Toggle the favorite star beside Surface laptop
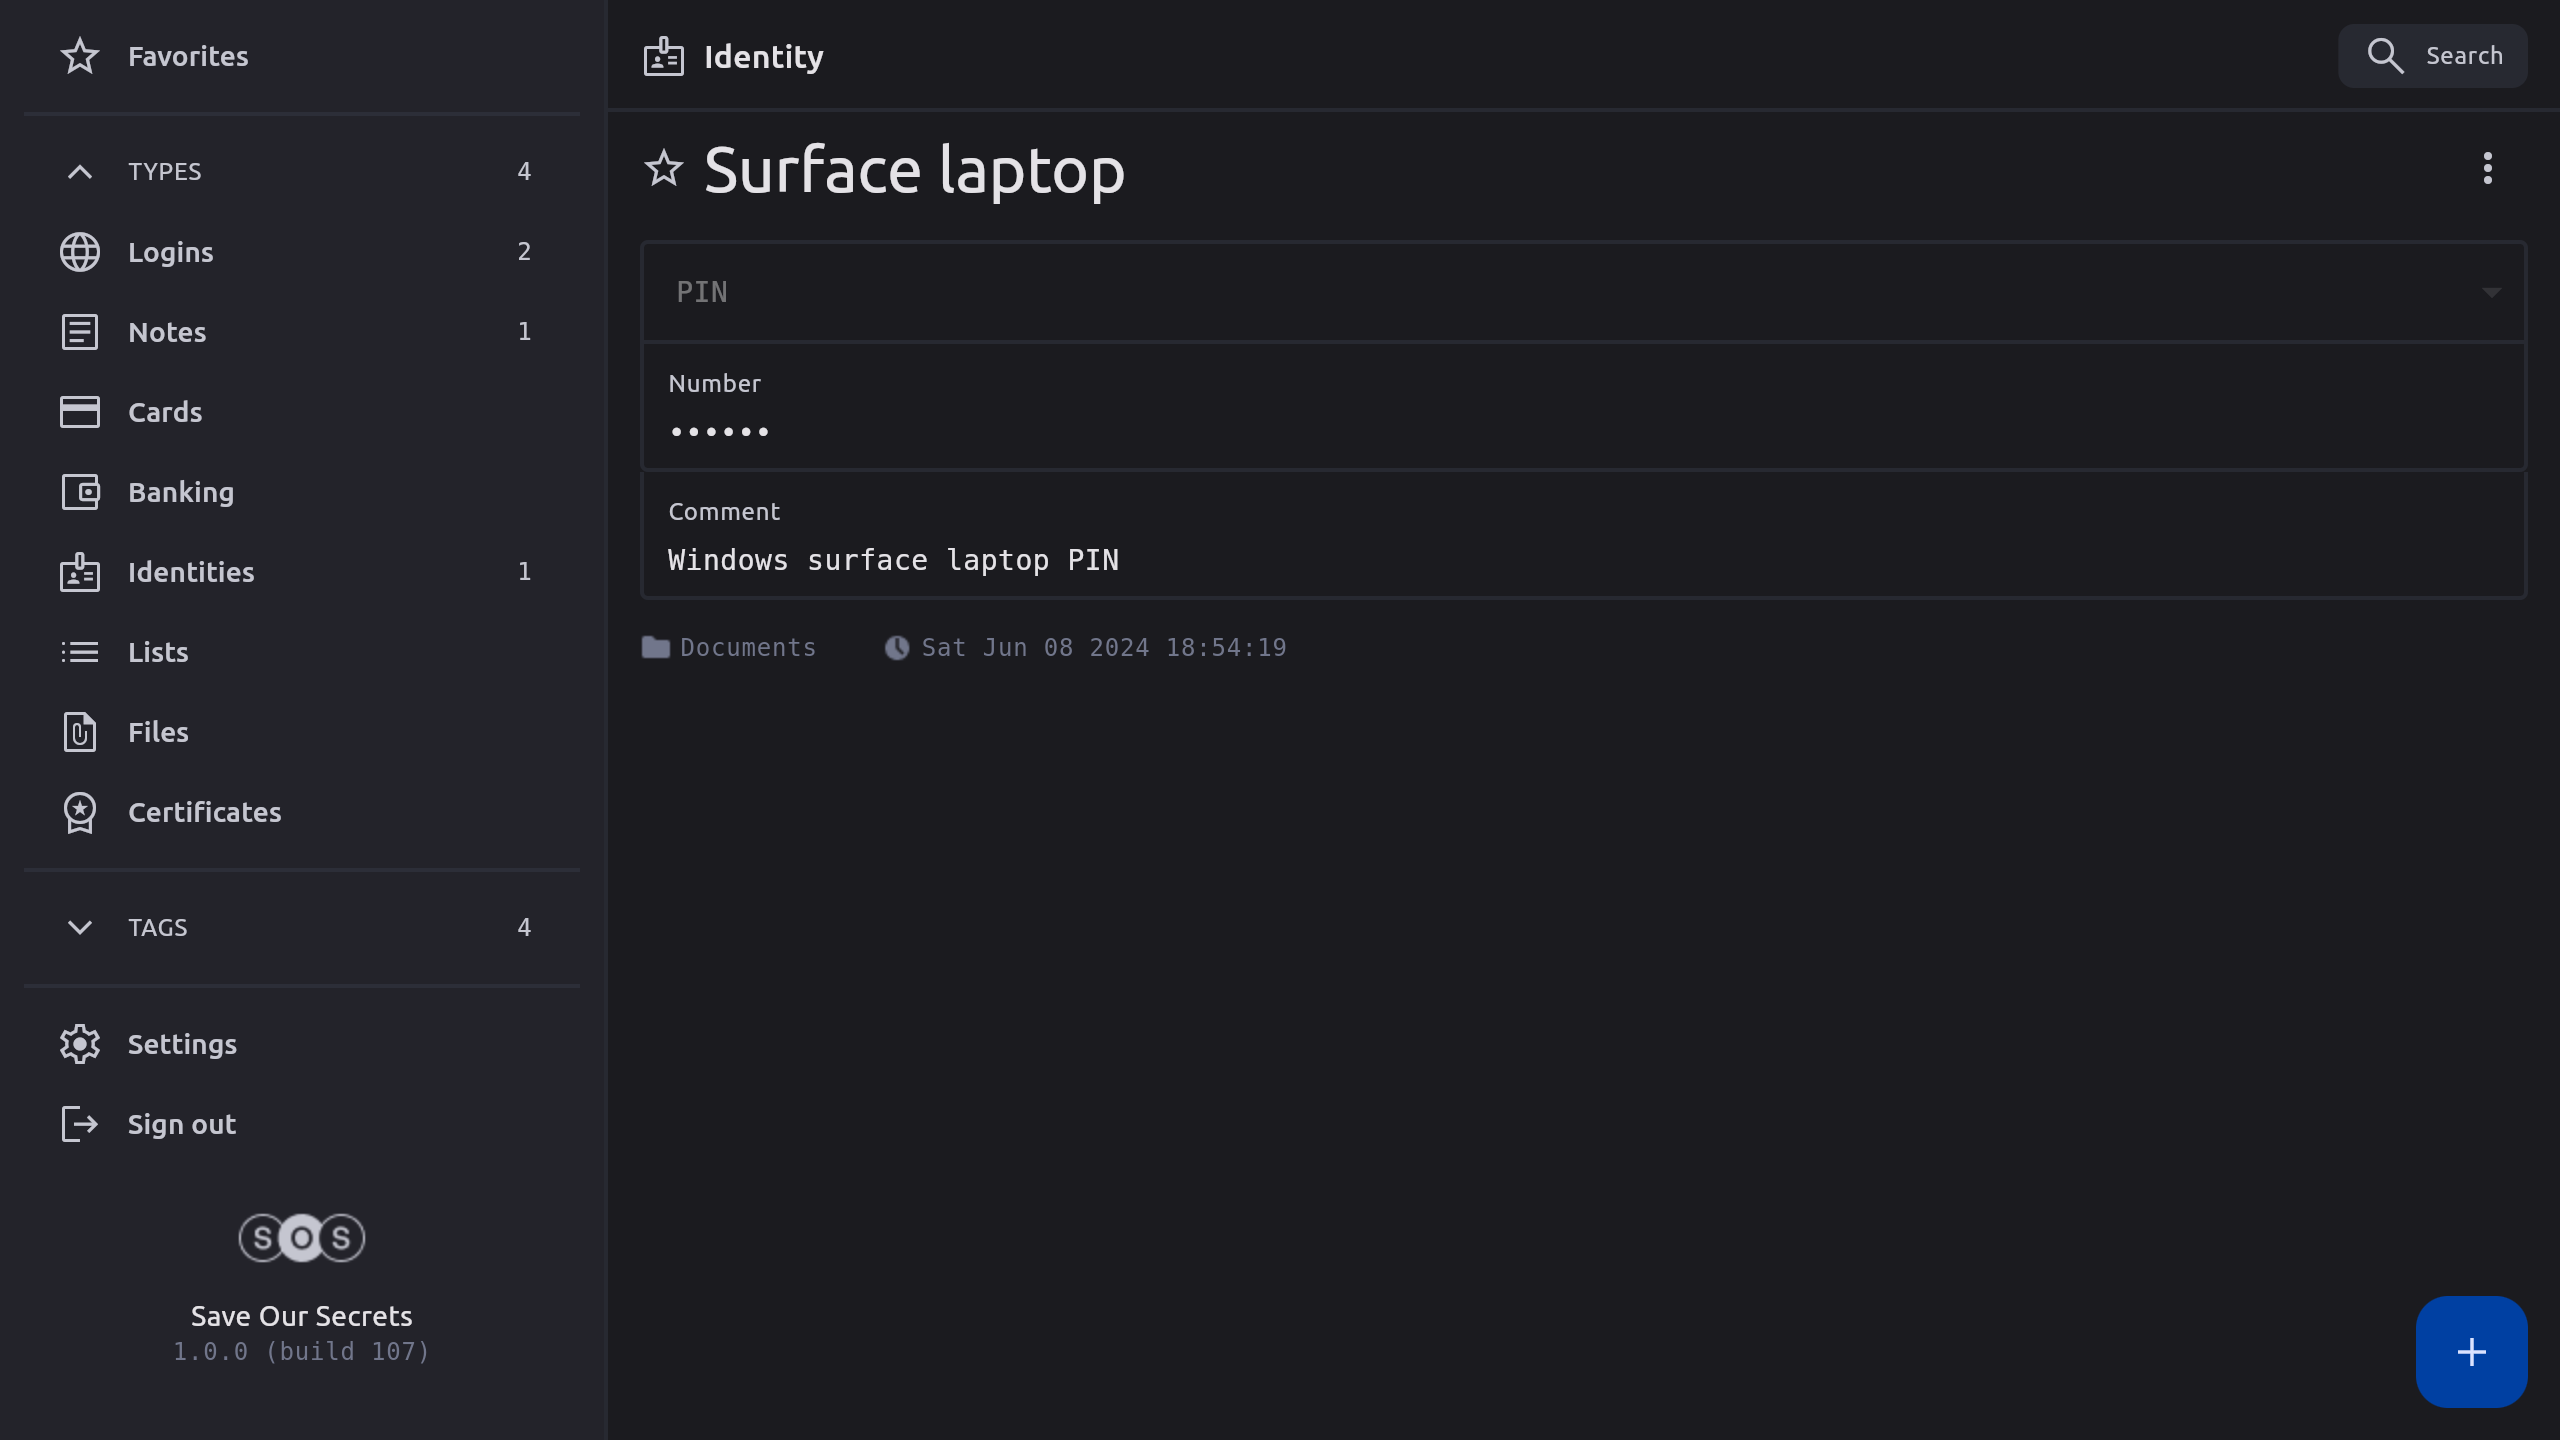 [664, 168]
